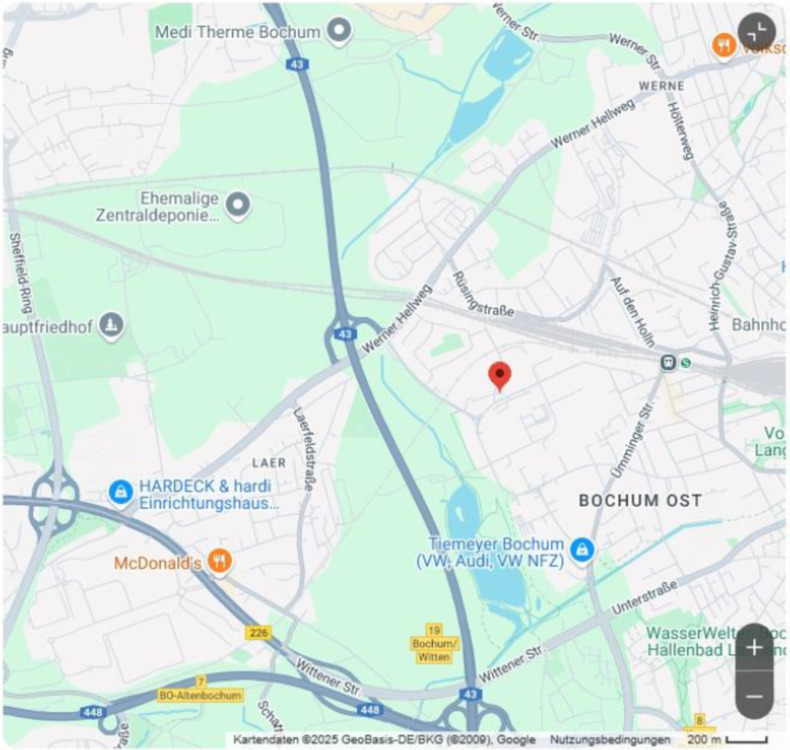Zoom out with the minus button
This screenshot has width=790, height=750.
[x=754, y=696]
